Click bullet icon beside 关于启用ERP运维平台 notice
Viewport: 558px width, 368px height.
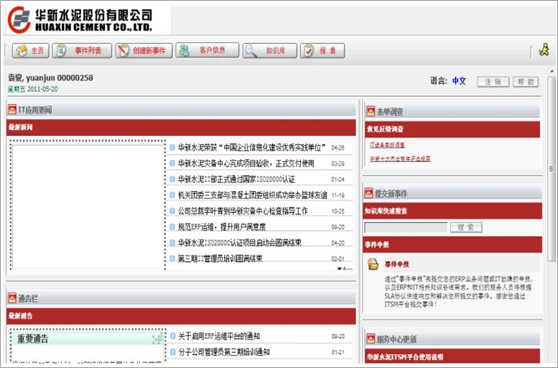173,336
